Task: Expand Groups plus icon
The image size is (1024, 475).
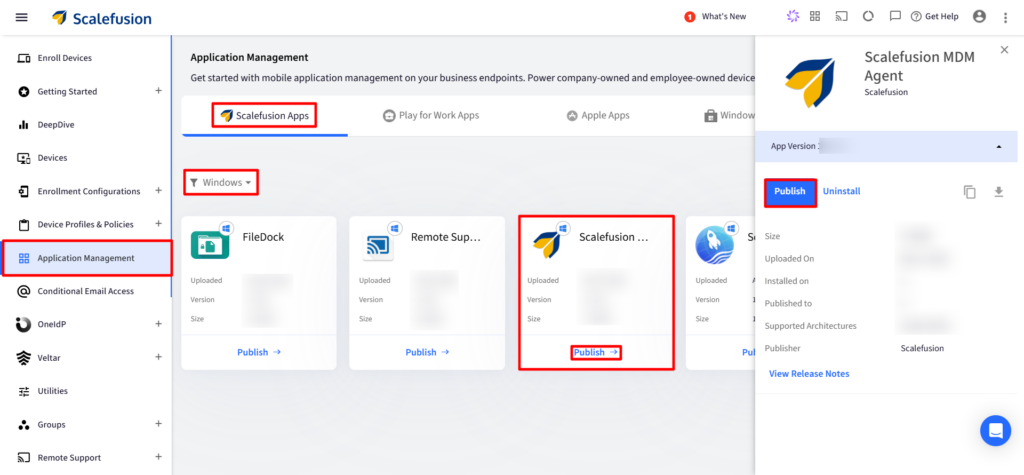Action: tap(159, 424)
